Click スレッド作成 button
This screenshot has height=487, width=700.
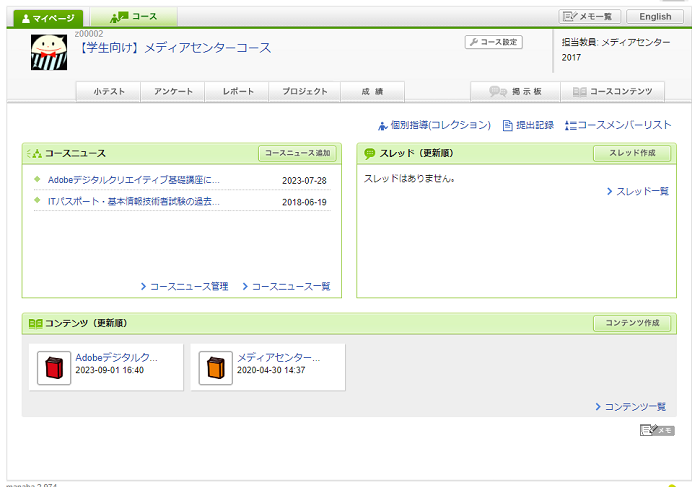(632, 153)
